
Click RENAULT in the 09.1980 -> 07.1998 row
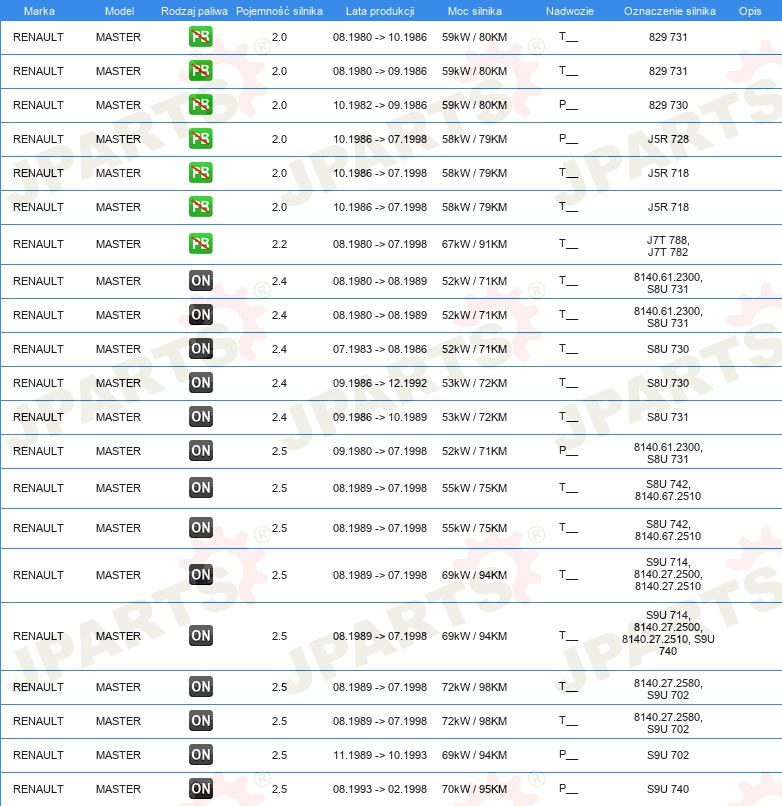pyautogui.click(x=38, y=451)
